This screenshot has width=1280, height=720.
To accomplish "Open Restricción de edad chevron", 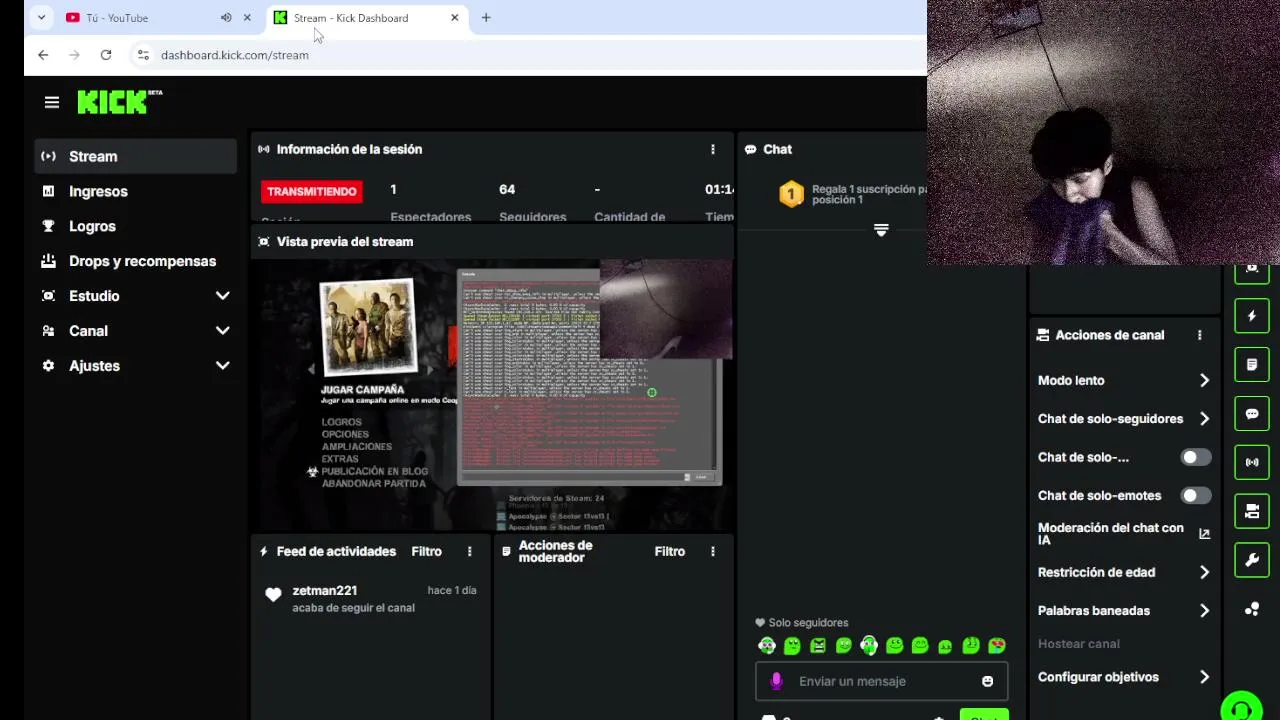I will click(1204, 572).
